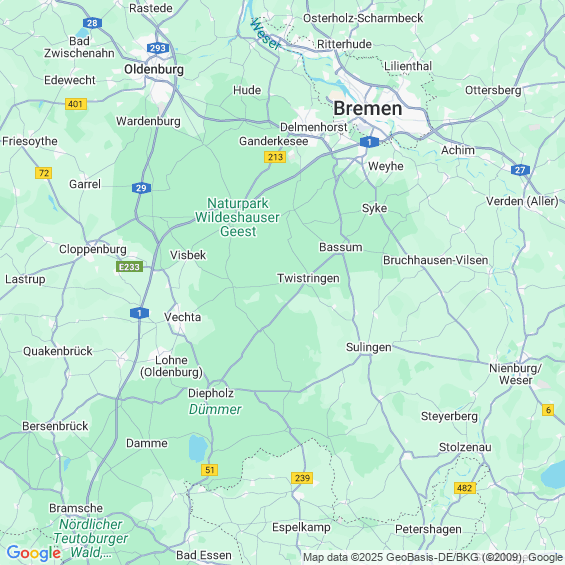
Task: Click the yellow 6 road shield
Action: (x=548, y=410)
